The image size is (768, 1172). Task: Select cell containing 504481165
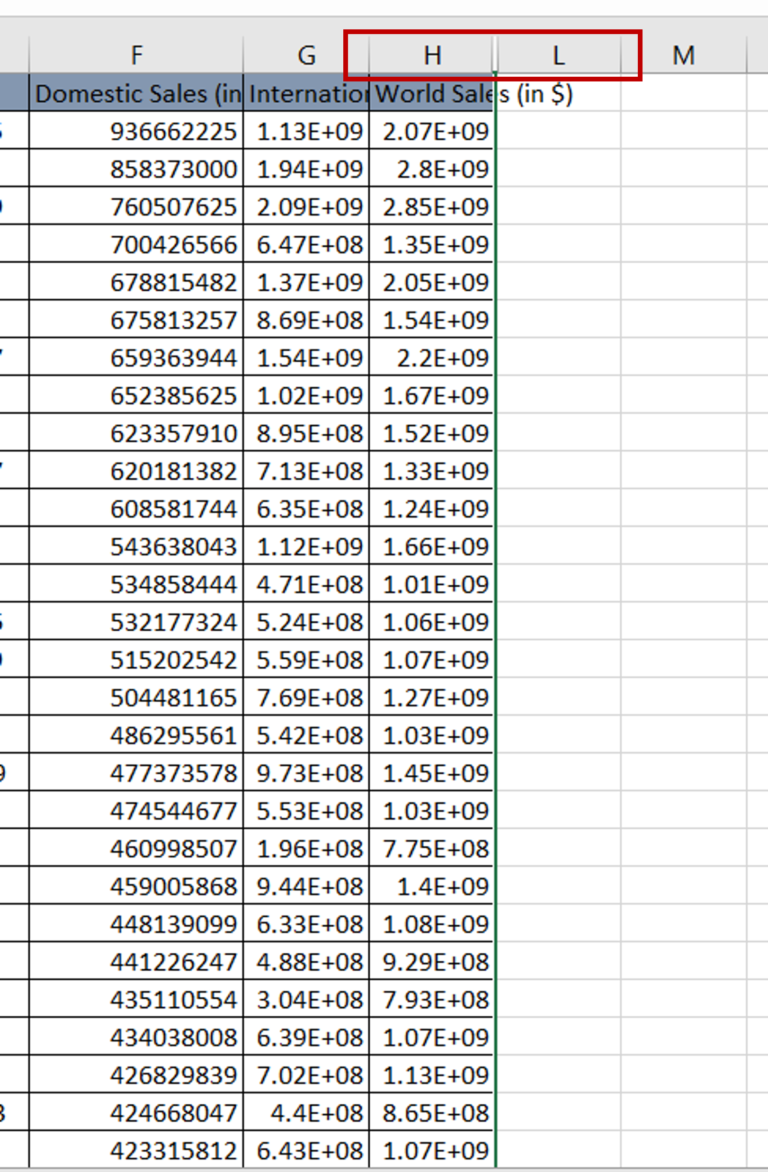click(x=136, y=697)
